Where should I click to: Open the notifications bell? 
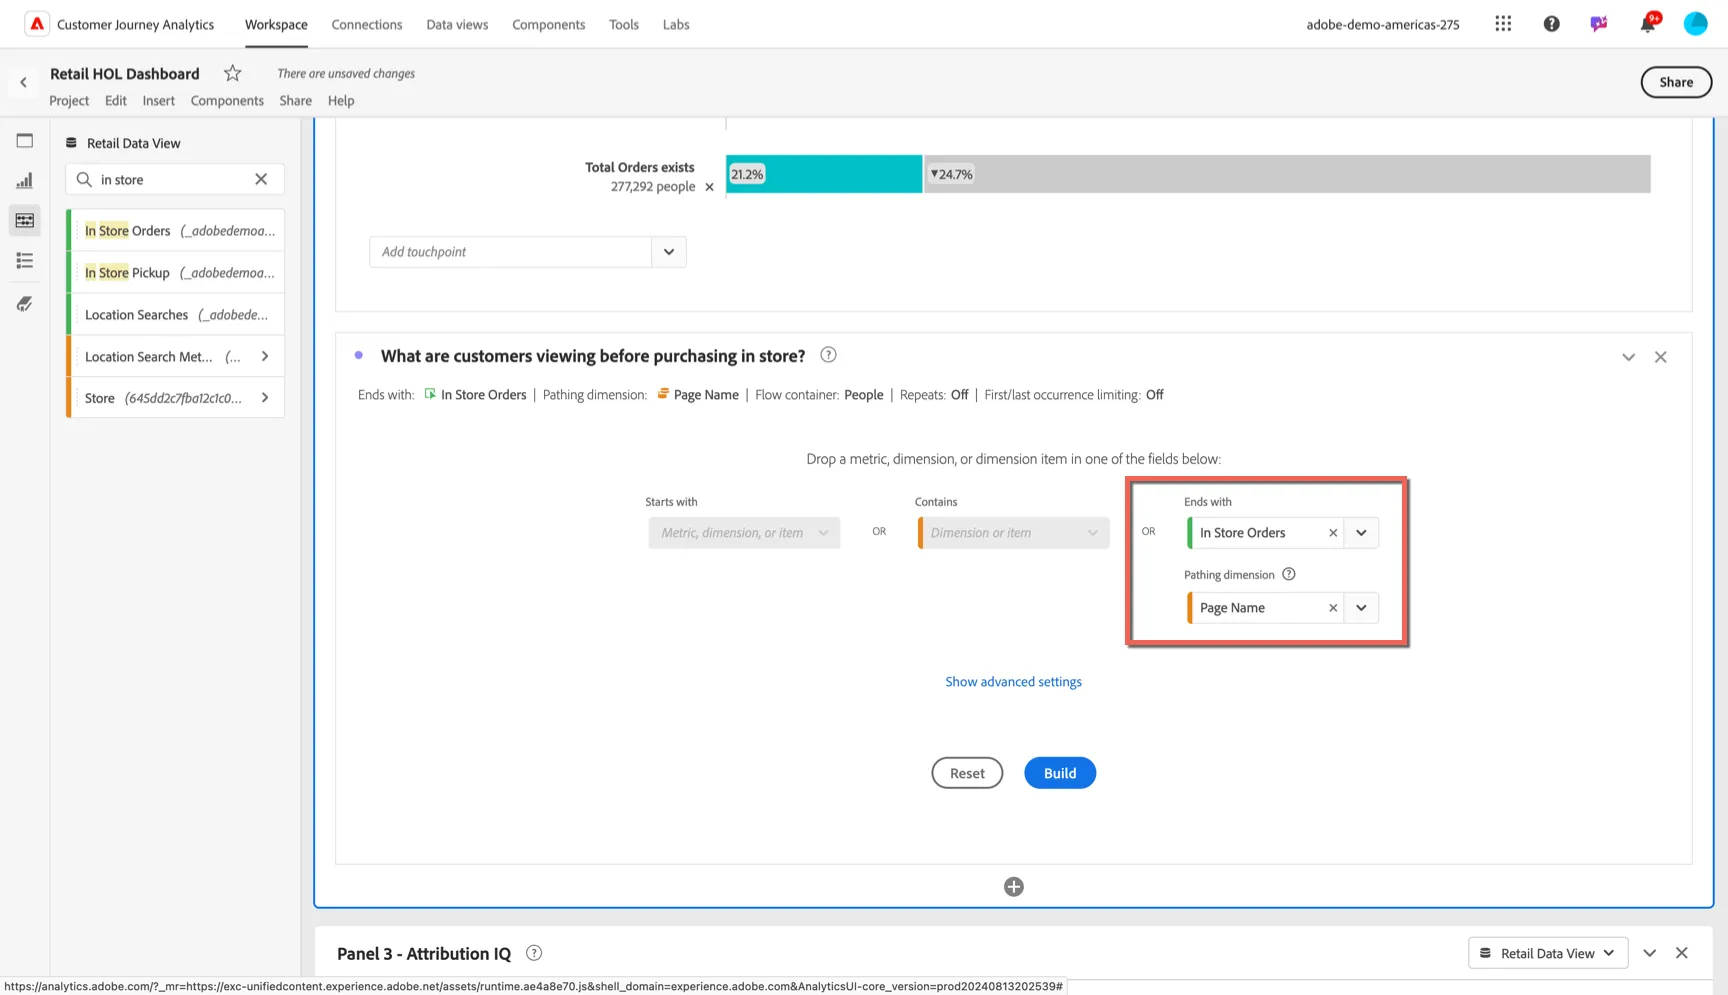[1648, 23]
